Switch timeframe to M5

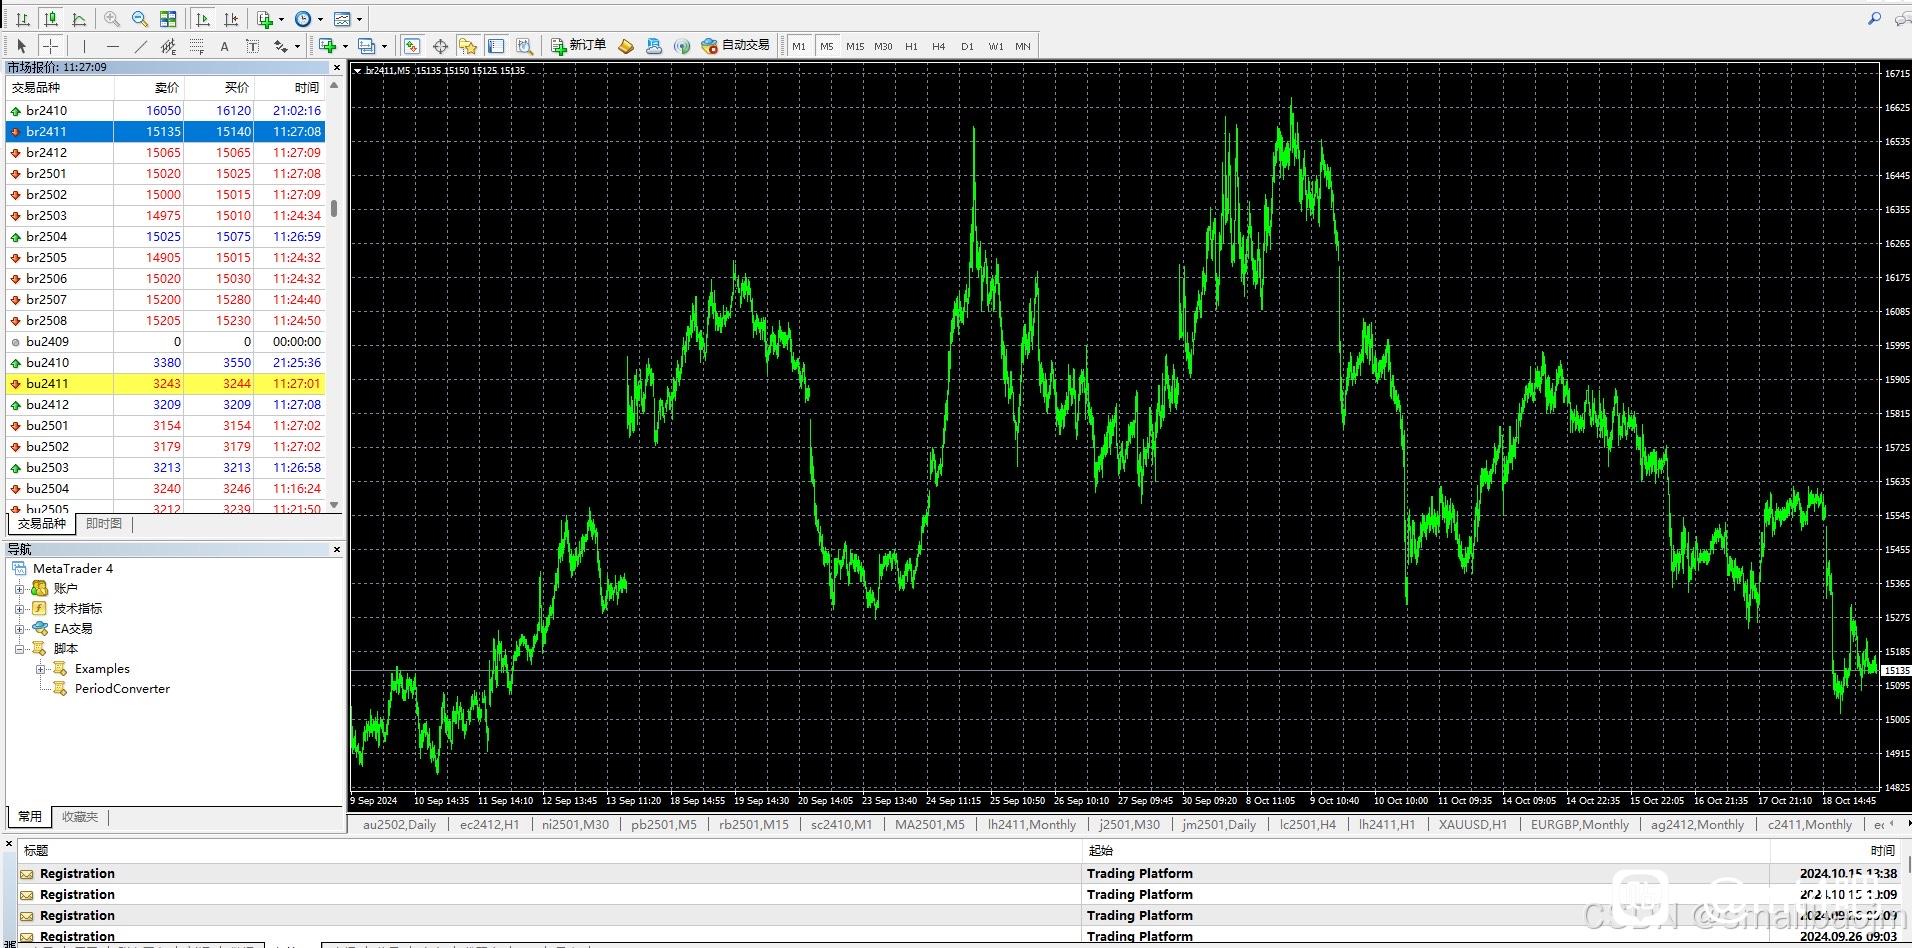[826, 46]
